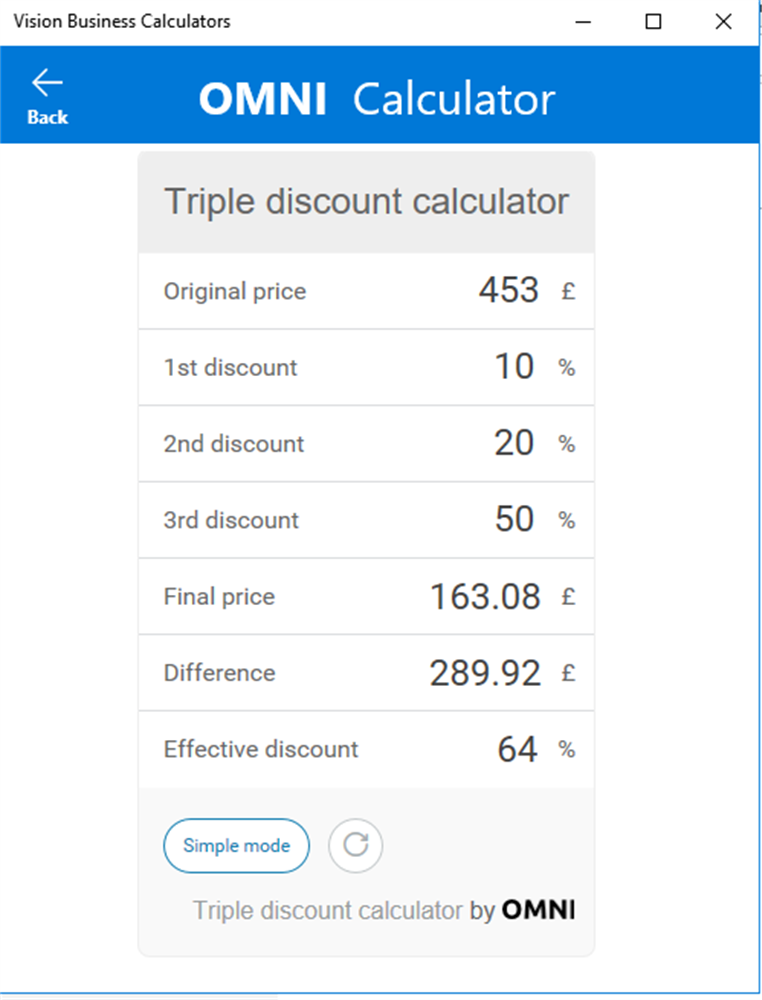Click the OMNI Calculator header title
The height and width of the screenshot is (1000, 762).
pyautogui.click(x=376, y=99)
